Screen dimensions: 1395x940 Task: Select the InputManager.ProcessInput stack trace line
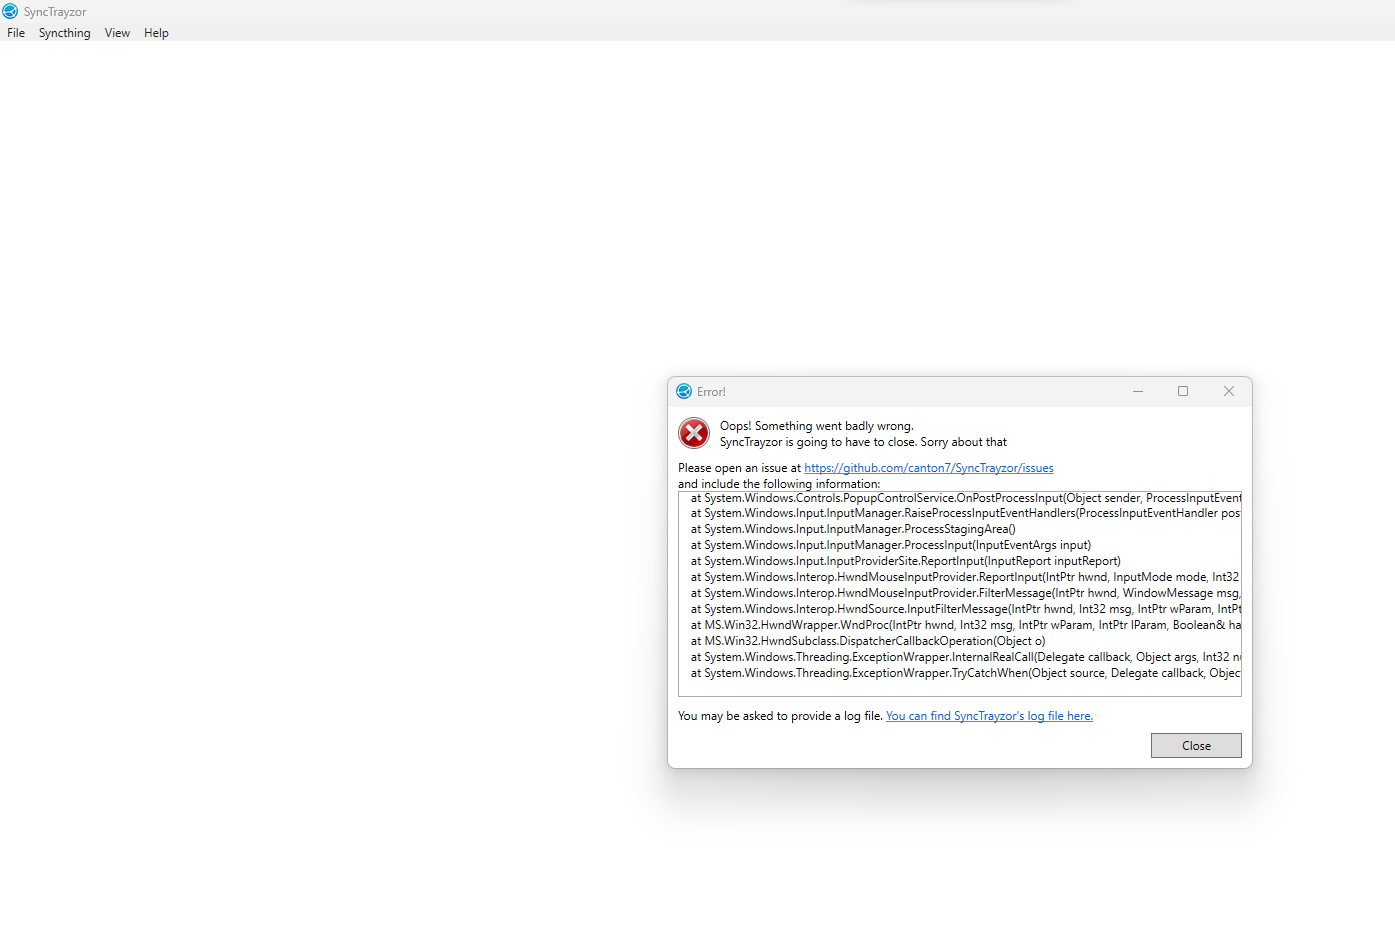[x=889, y=544]
